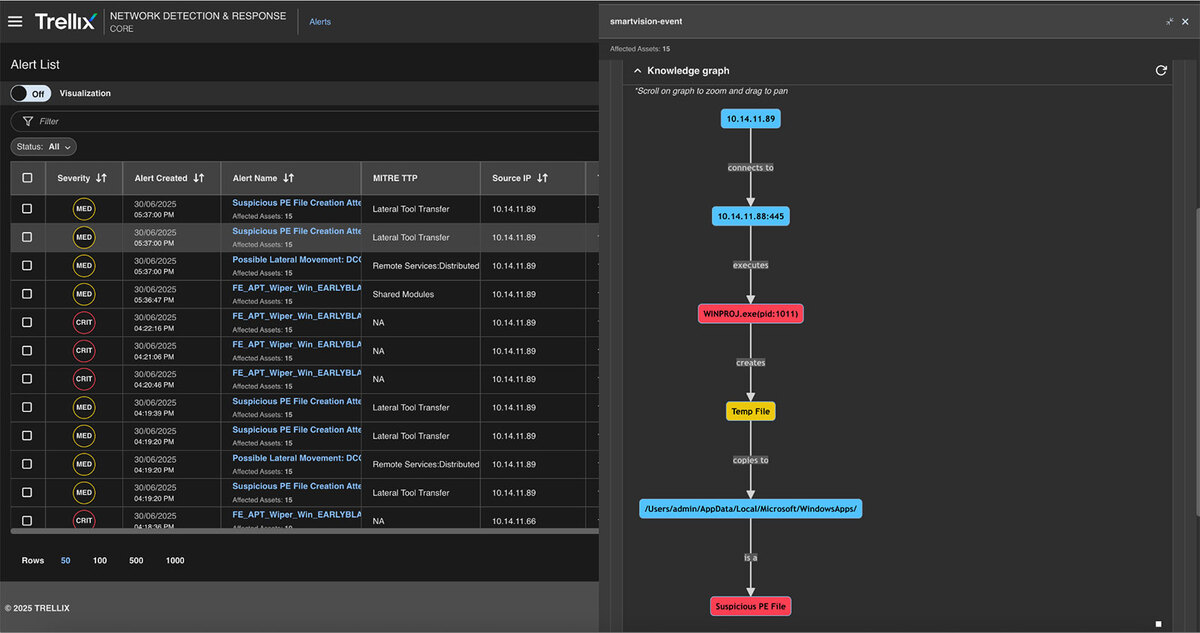Collapse the Knowledge graph section chevron

pyautogui.click(x=638, y=71)
